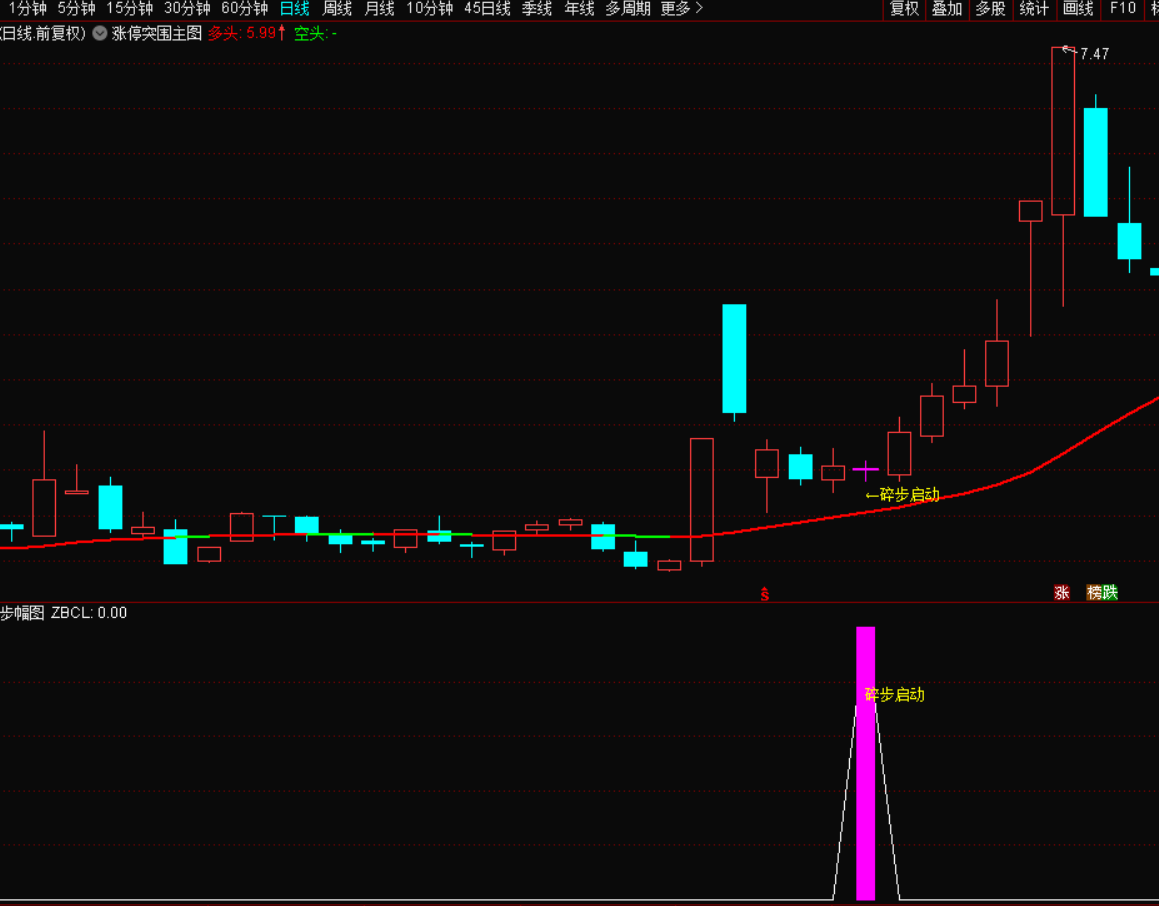Click the magenta 碎步启动 bar in lower pane
The width and height of the screenshot is (1159, 906).
[865, 800]
